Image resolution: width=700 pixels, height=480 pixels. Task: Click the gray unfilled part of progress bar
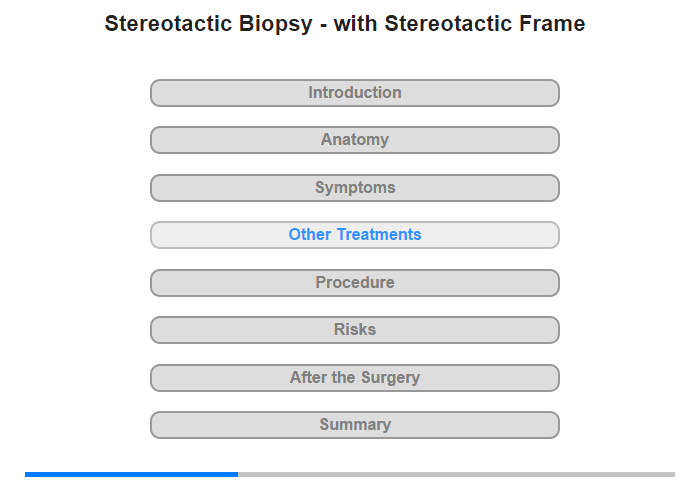click(x=456, y=474)
